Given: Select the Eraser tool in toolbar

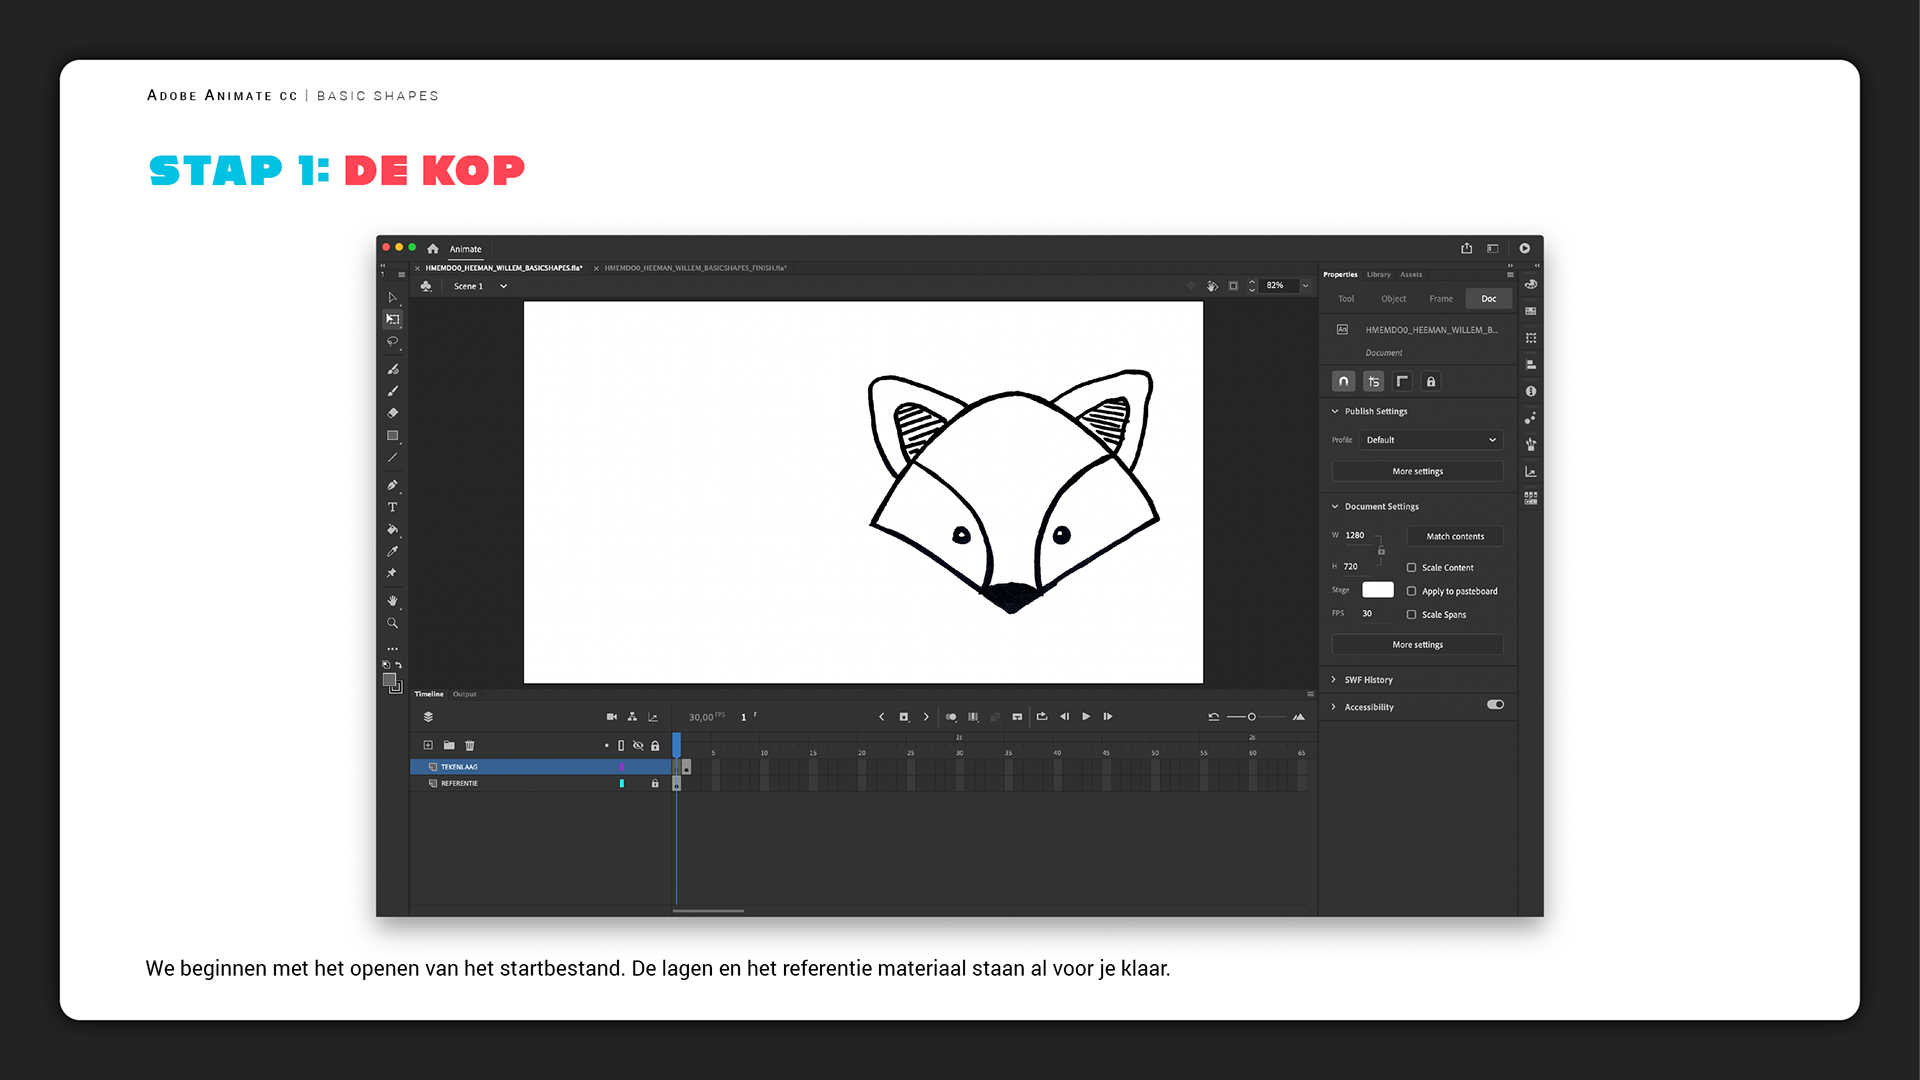Looking at the screenshot, I should 392,413.
